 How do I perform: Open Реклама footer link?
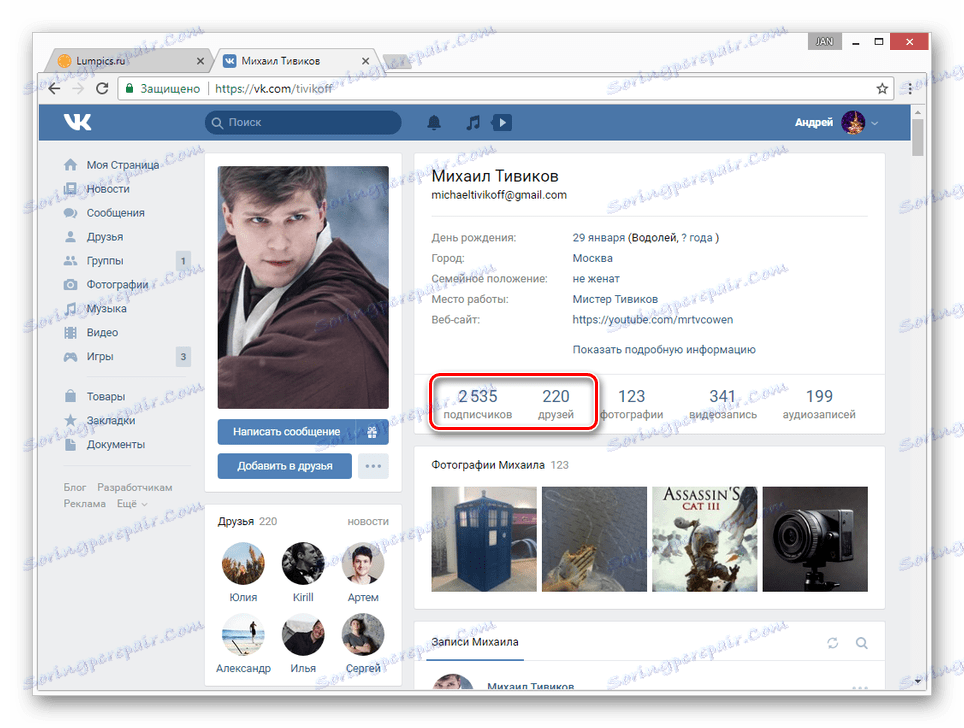pyautogui.click(x=85, y=504)
